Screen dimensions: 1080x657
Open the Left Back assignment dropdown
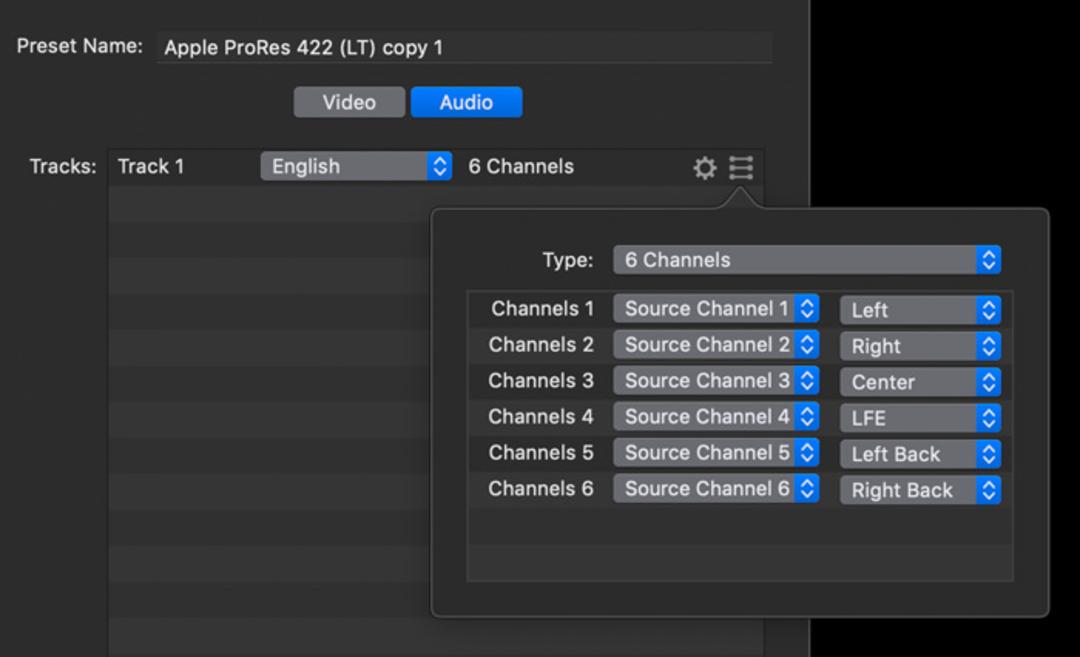(x=920, y=454)
